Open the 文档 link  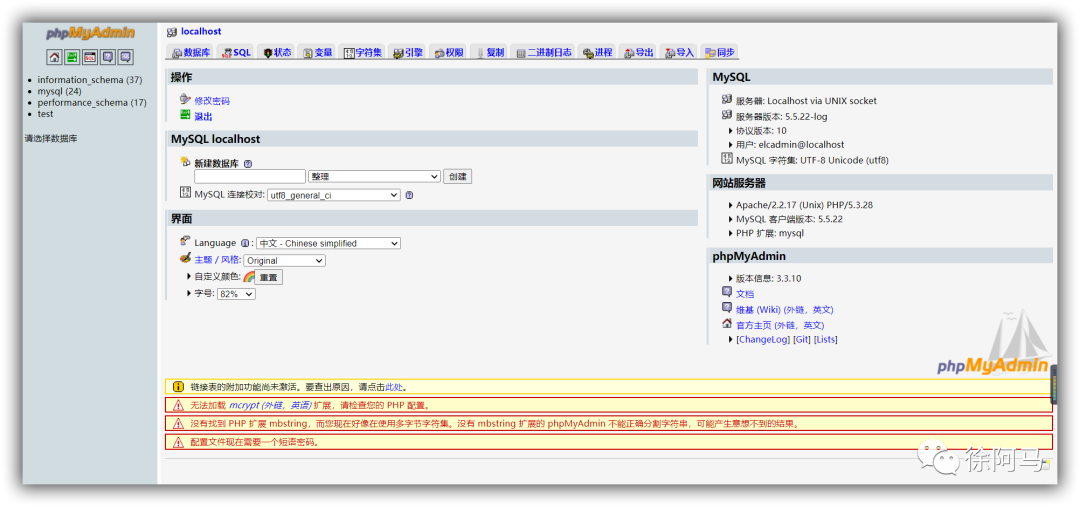(745, 294)
